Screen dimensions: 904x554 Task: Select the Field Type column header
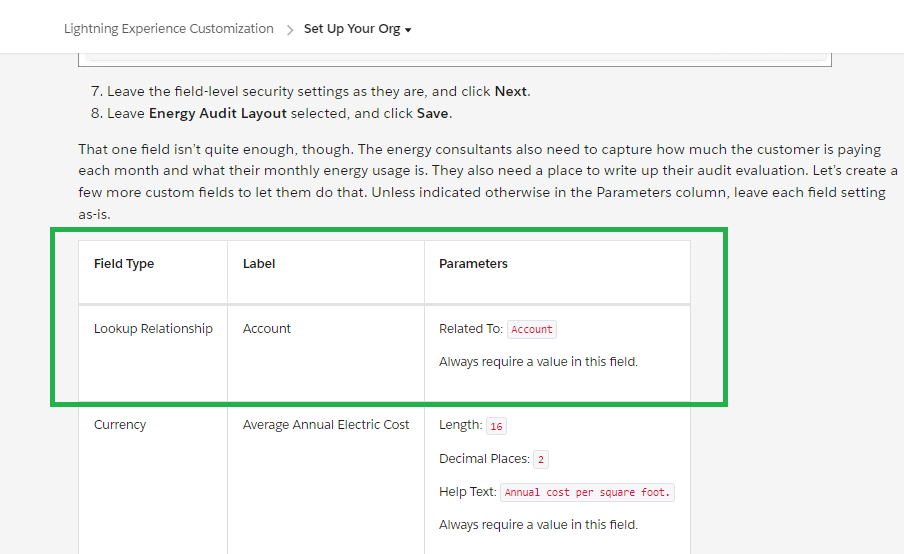pyautogui.click(x=124, y=264)
